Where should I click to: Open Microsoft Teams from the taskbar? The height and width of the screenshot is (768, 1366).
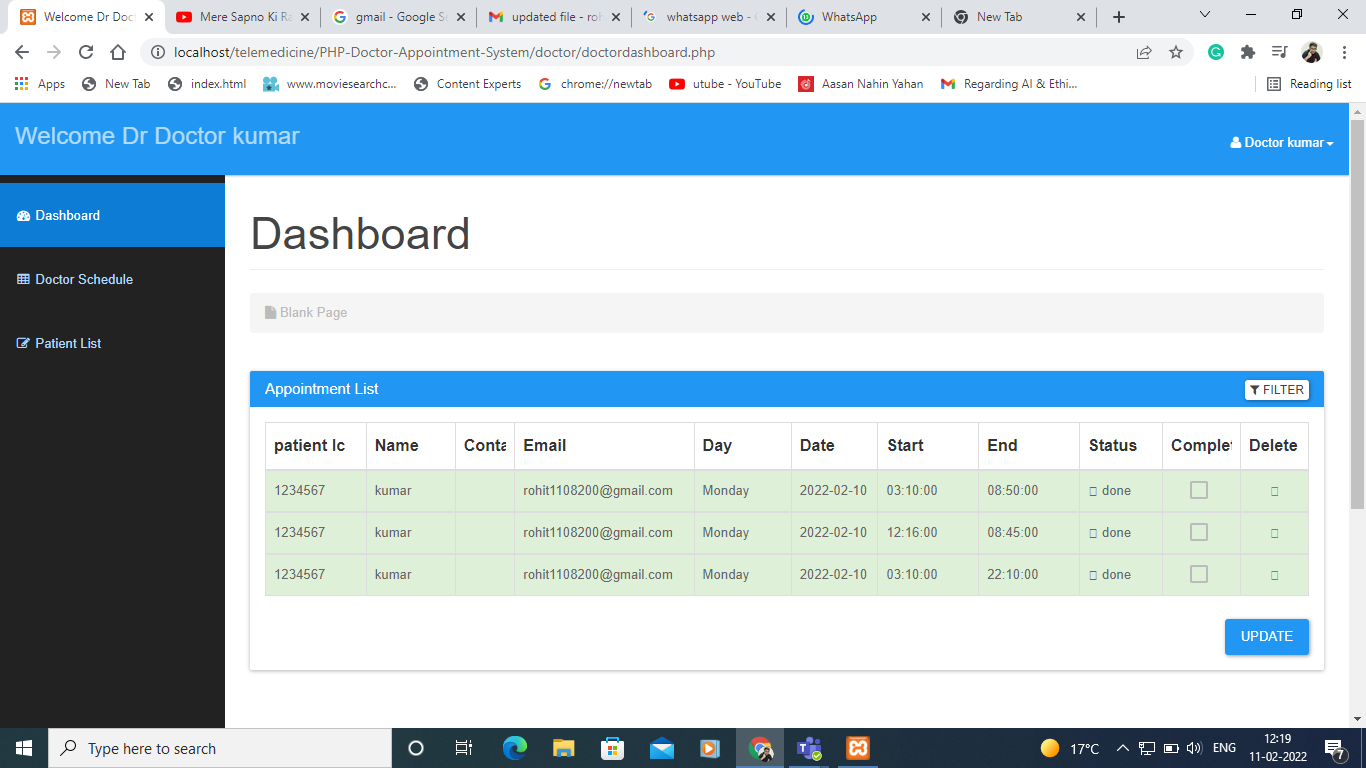point(808,748)
